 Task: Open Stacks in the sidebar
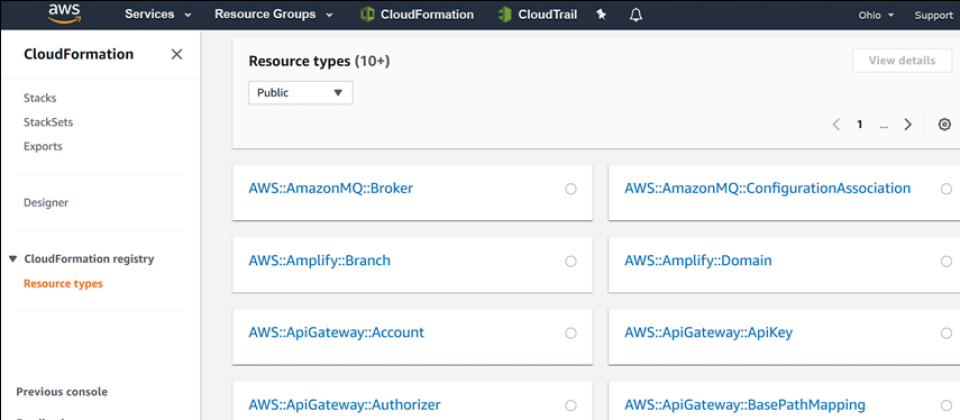(40, 98)
